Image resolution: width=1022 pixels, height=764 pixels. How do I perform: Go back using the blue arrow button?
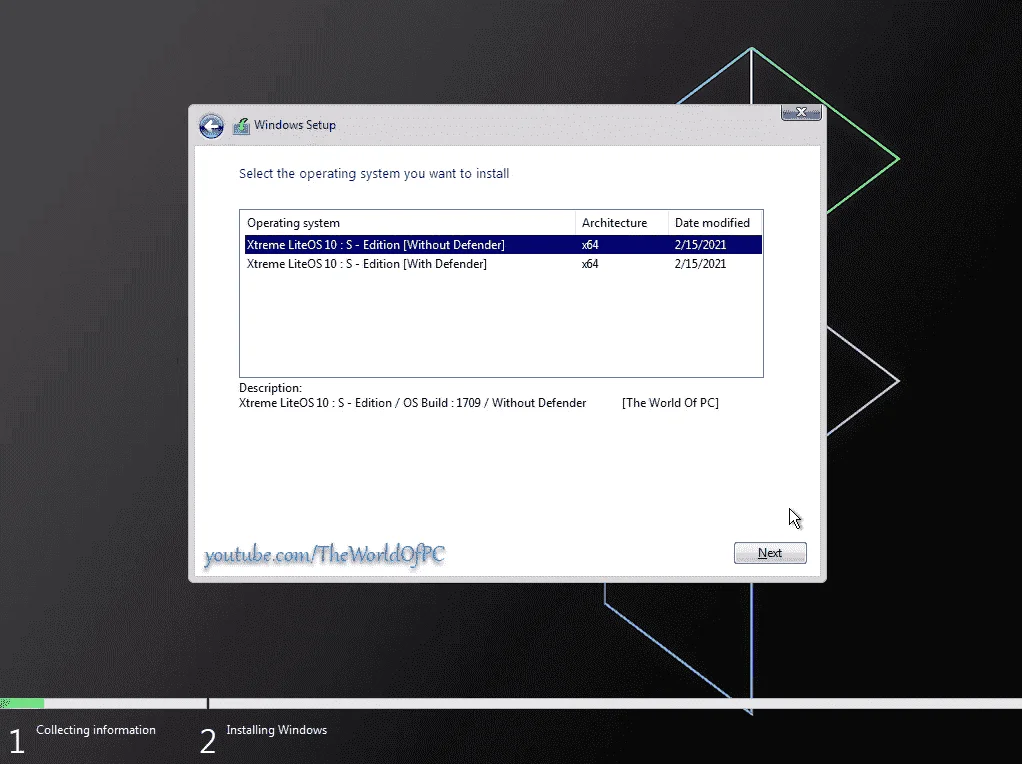click(211, 126)
